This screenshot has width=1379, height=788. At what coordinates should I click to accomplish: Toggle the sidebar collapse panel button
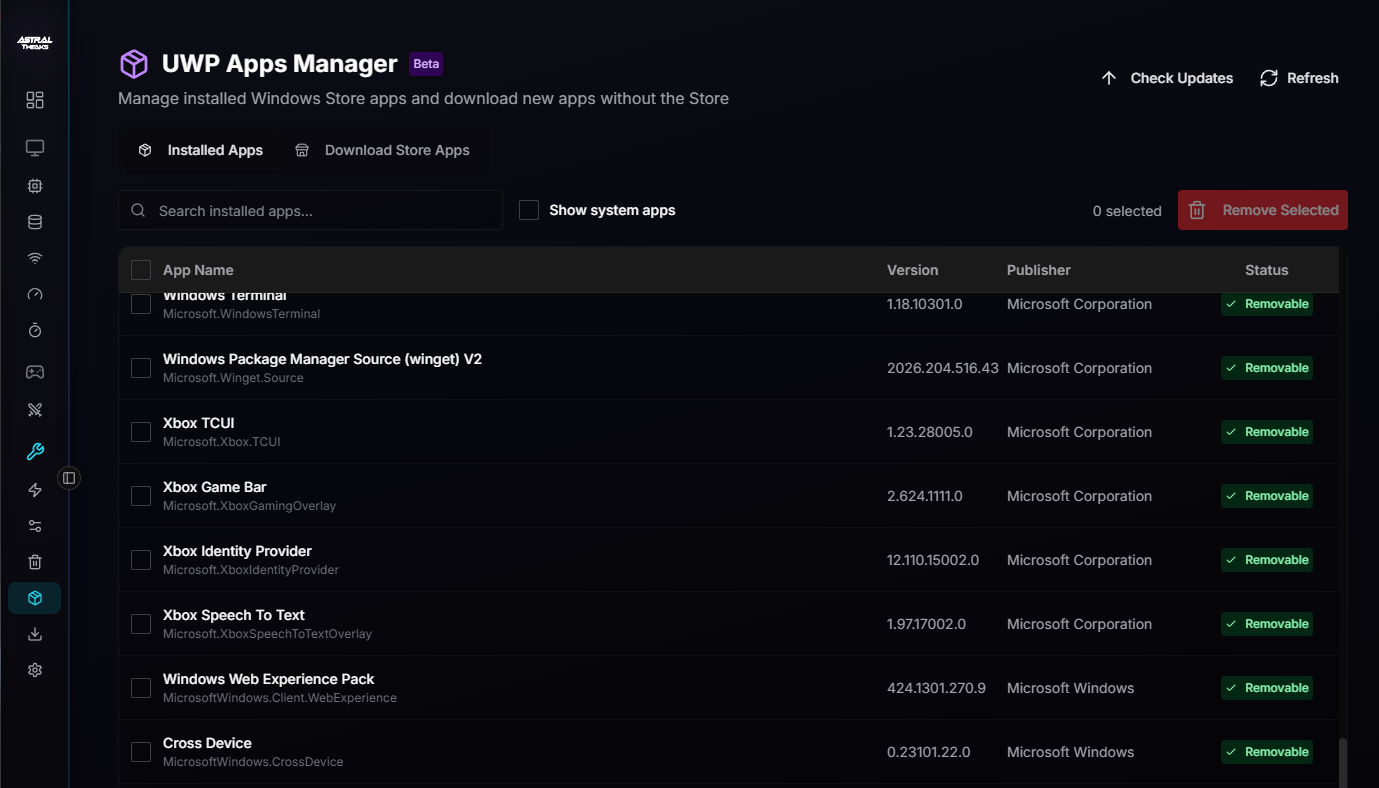pos(69,478)
